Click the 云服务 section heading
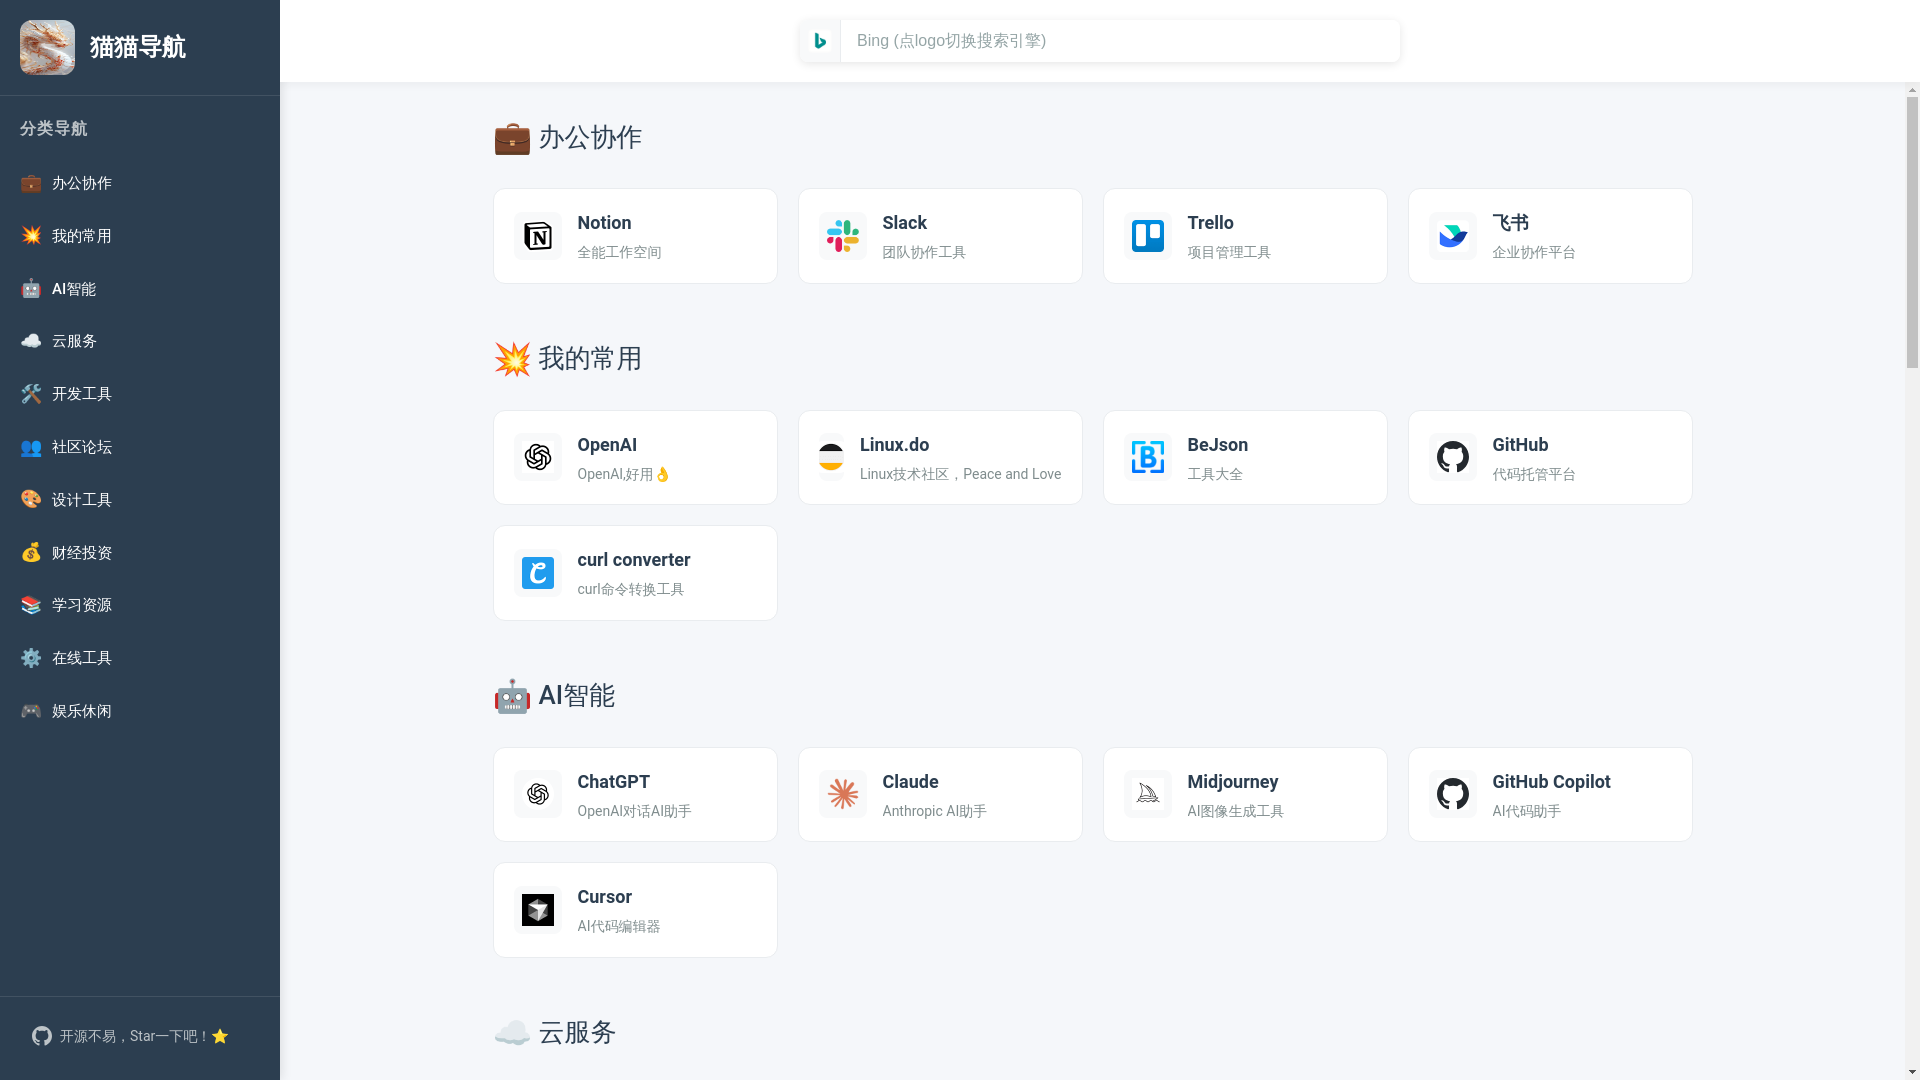1920x1080 pixels. point(554,1033)
